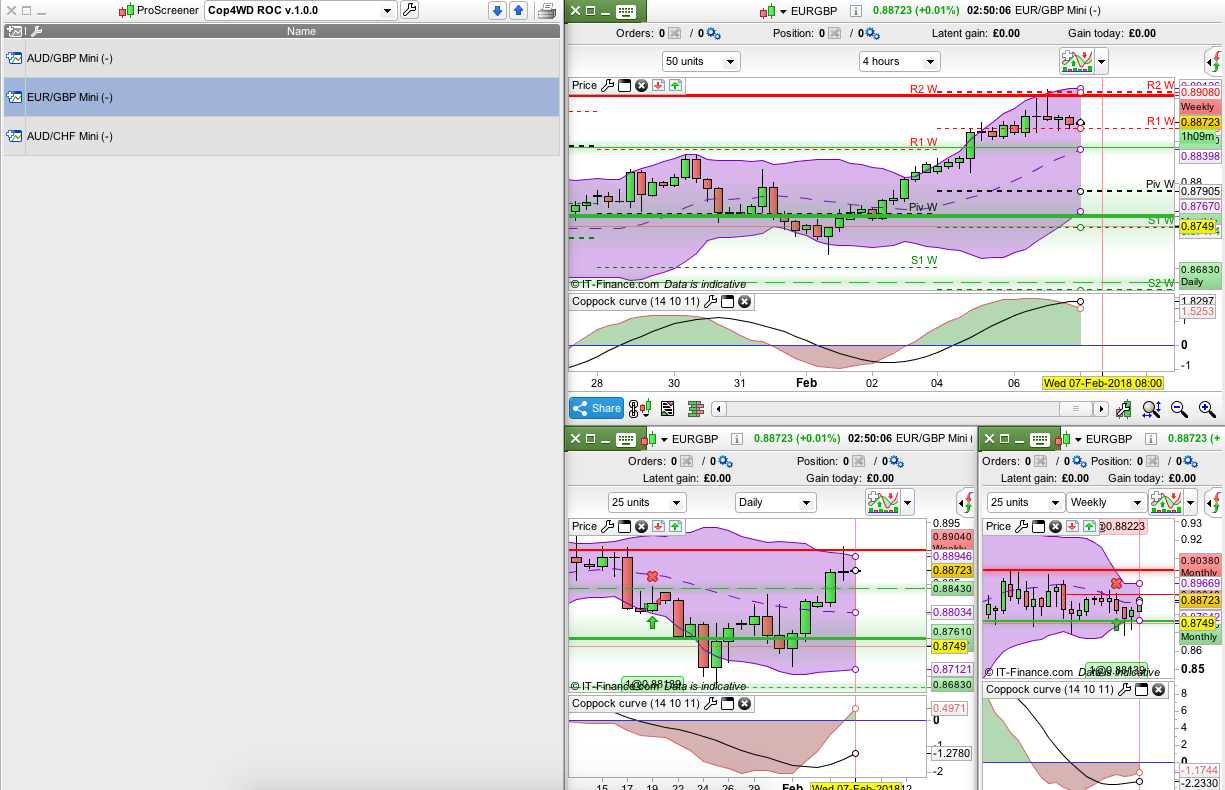Toggle Coppock curve window icon in Daily chart
This screenshot has height=790, width=1225.
coord(727,703)
